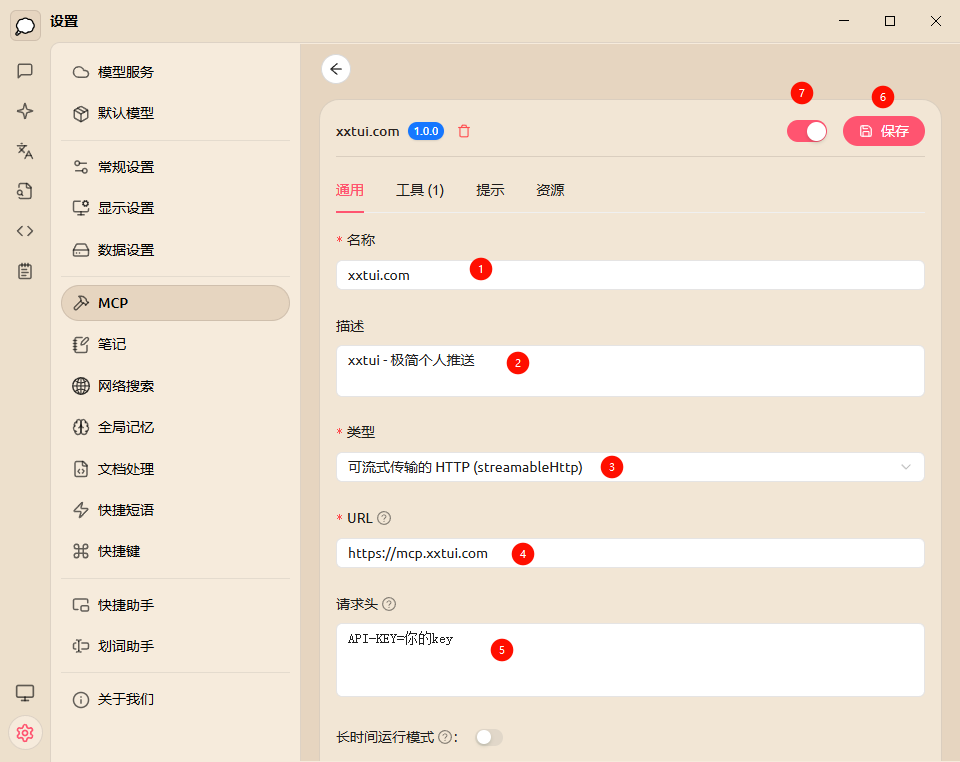This screenshot has height=762, width=960.
Task: Open the code mini-apps icon
Action: click(x=25, y=230)
